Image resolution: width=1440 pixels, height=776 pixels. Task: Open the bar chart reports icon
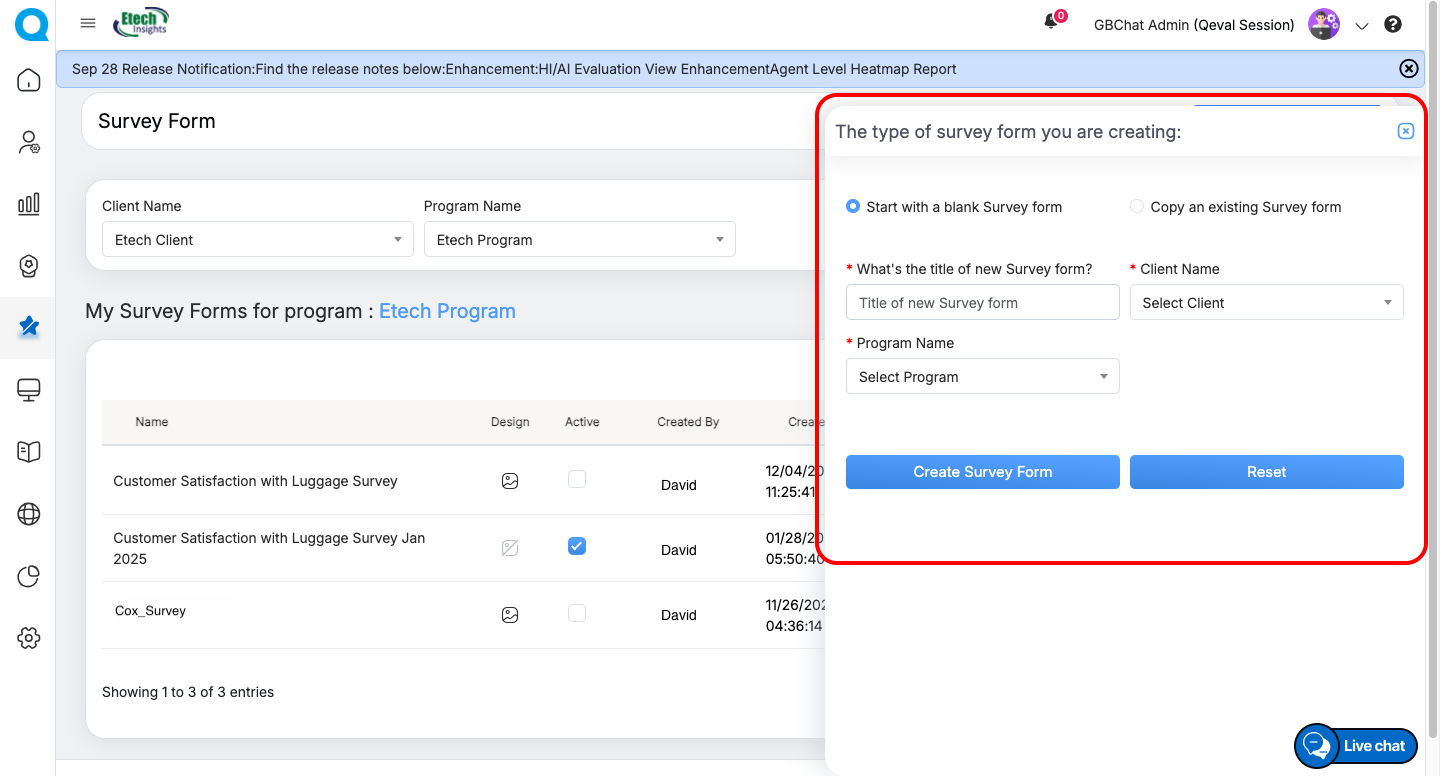coord(29,204)
